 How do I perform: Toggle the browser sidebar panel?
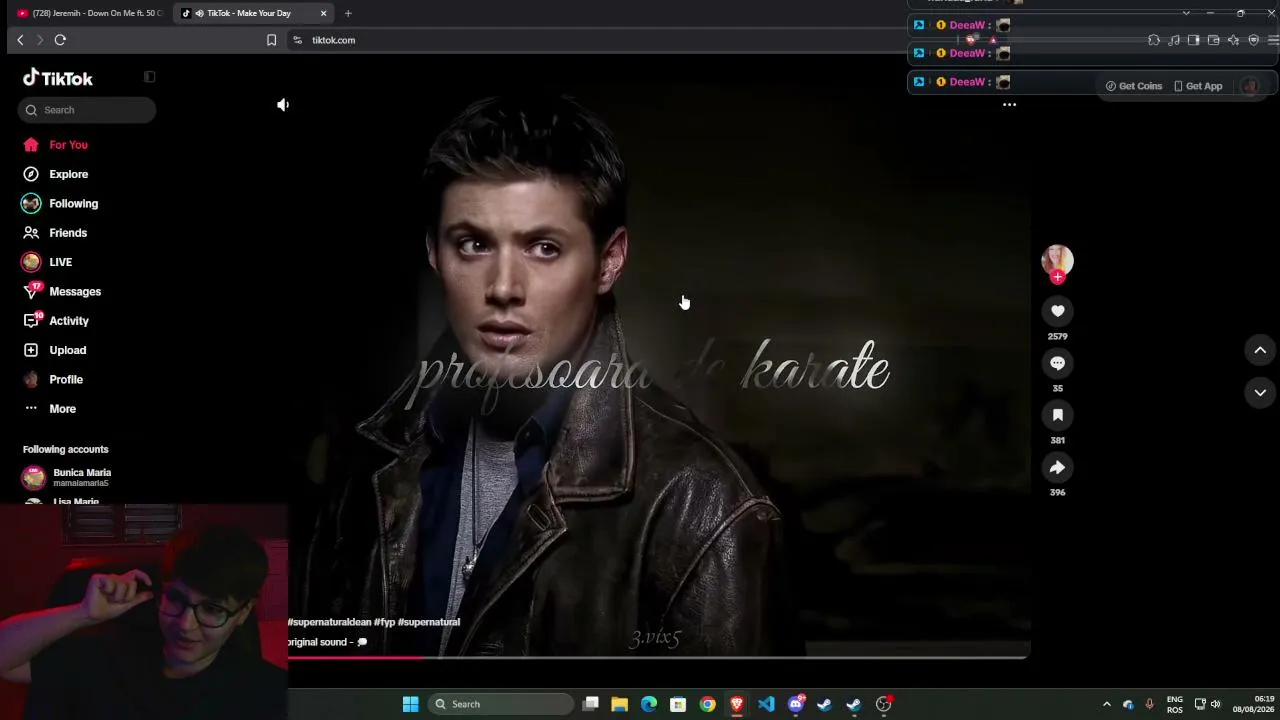[1193, 40]
